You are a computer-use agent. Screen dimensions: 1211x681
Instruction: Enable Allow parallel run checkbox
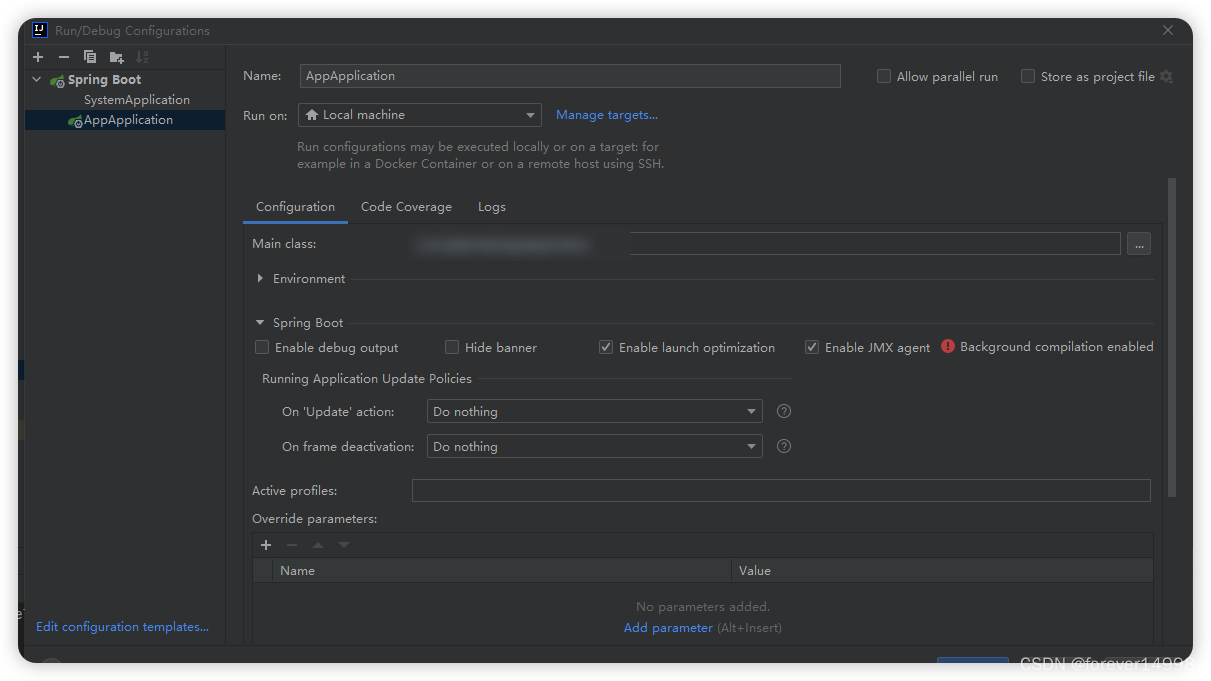tap(884, 76)
